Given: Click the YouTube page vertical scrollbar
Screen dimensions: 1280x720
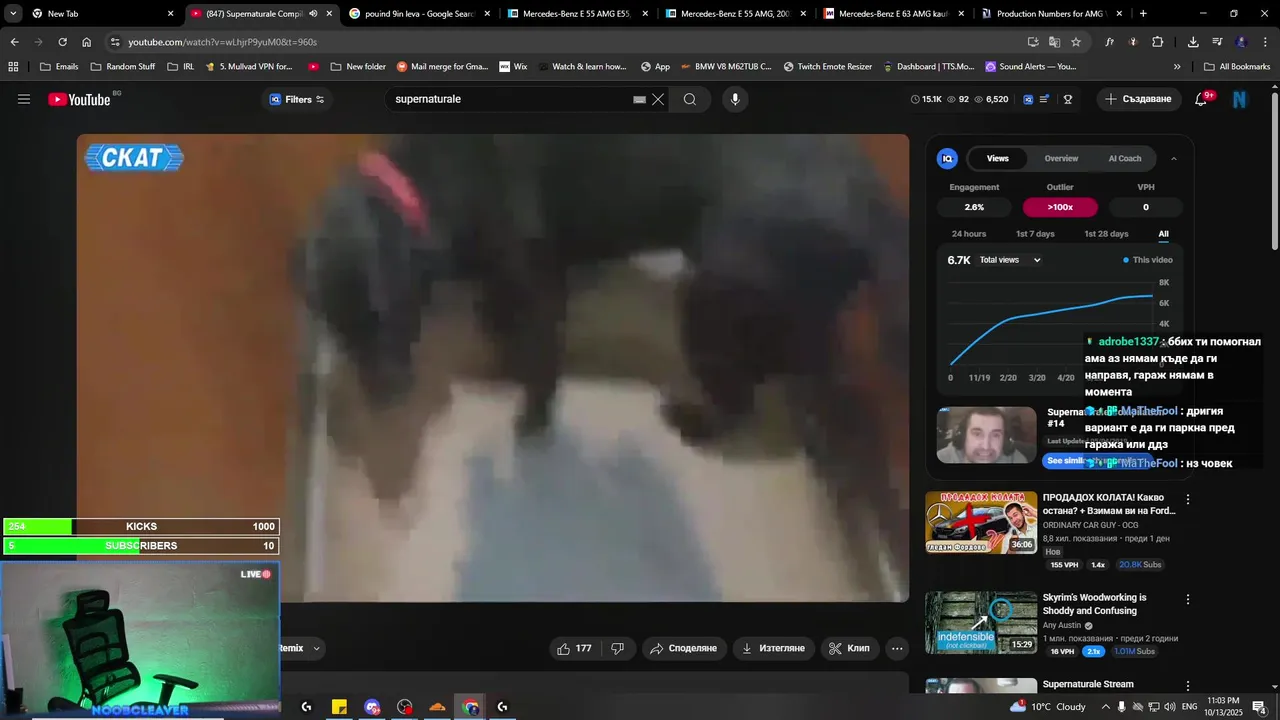Looking at the screenshot, I should pos(1274,170).
